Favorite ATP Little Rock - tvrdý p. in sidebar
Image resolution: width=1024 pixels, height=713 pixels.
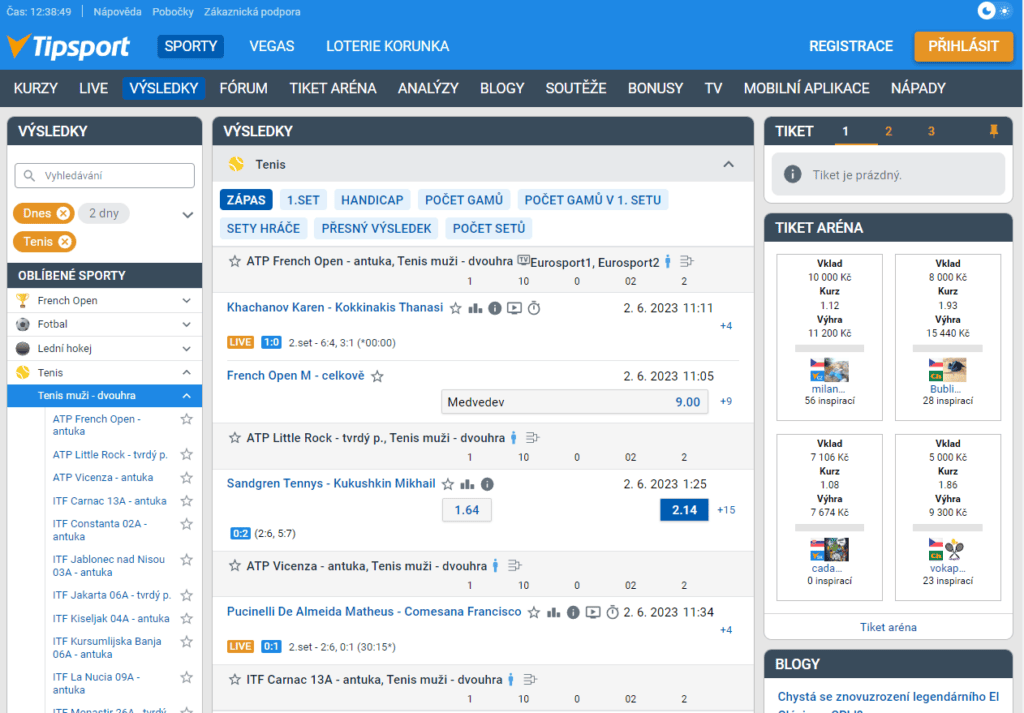186,454
